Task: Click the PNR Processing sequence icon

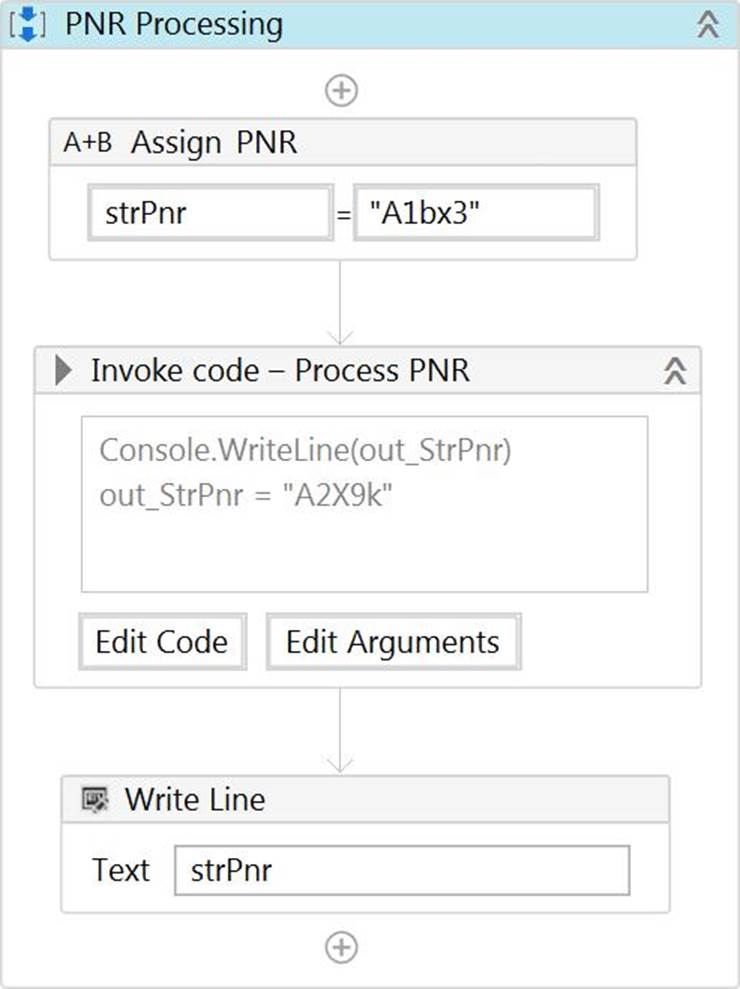Action: click(x=29, y=26)
